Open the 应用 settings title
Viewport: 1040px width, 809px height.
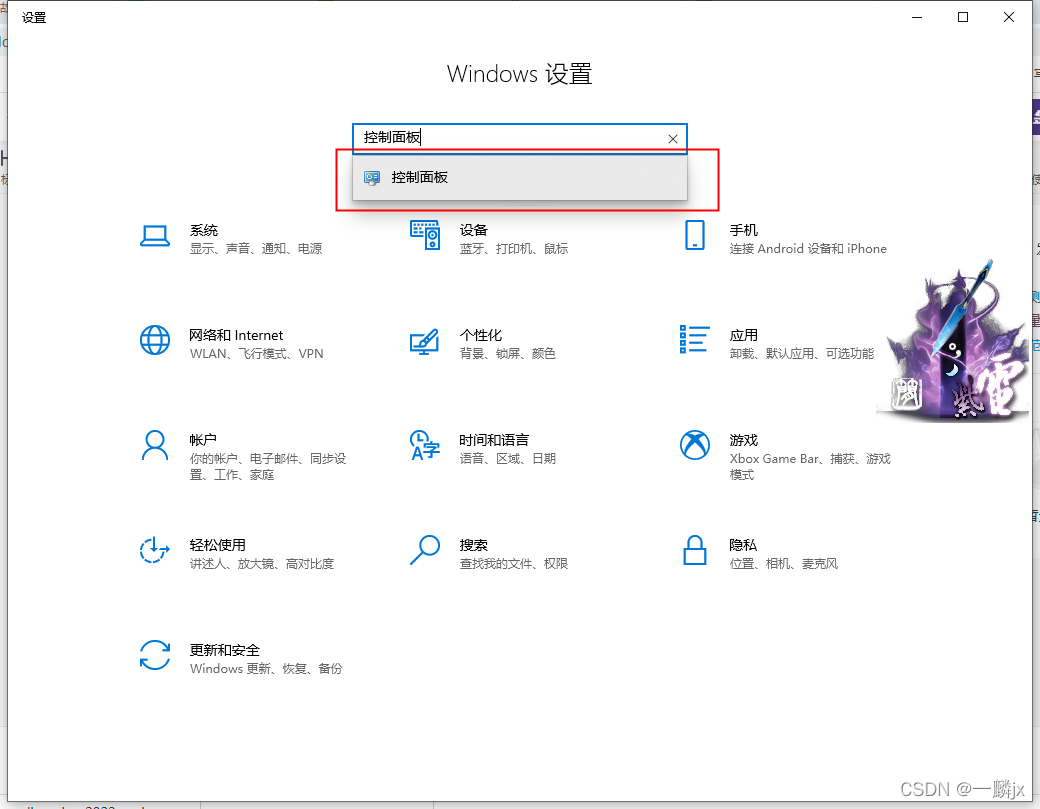(x=744, y=335)
